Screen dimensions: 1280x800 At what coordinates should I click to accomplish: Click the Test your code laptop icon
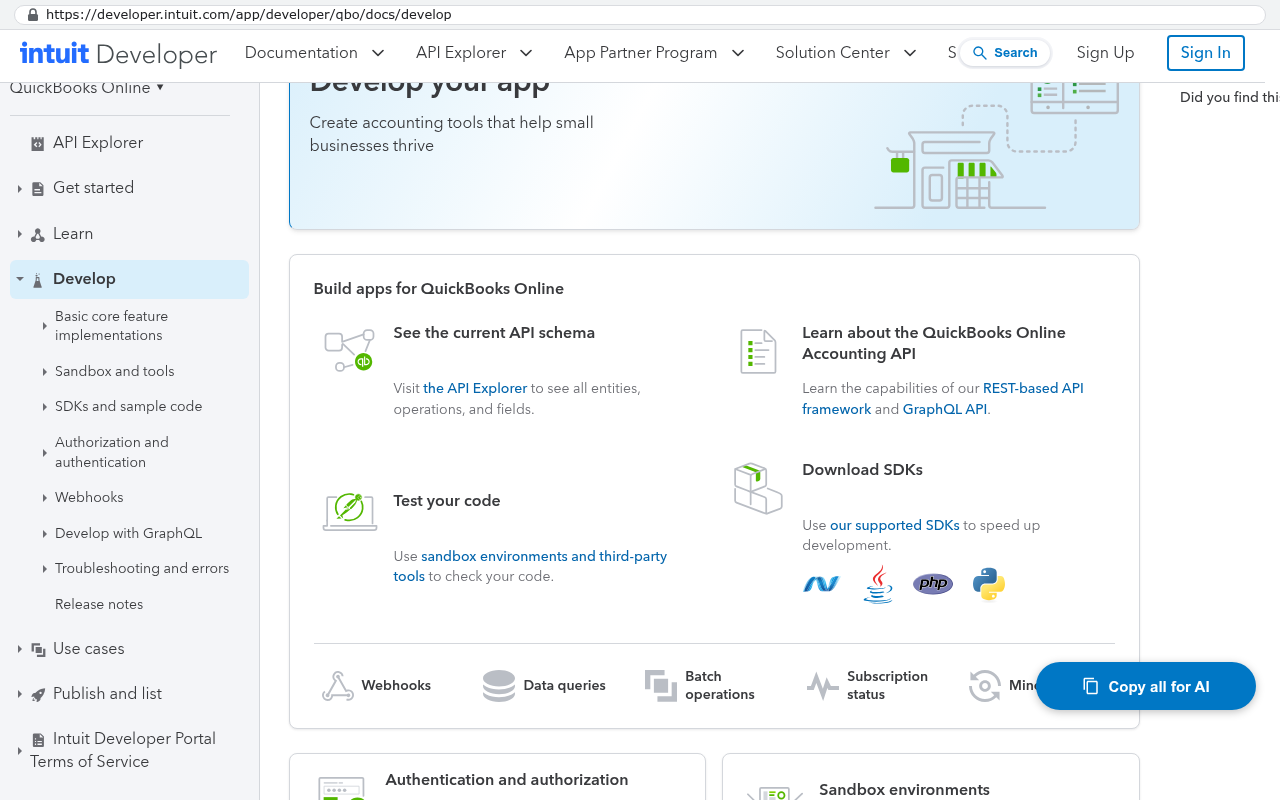[350, 511]
